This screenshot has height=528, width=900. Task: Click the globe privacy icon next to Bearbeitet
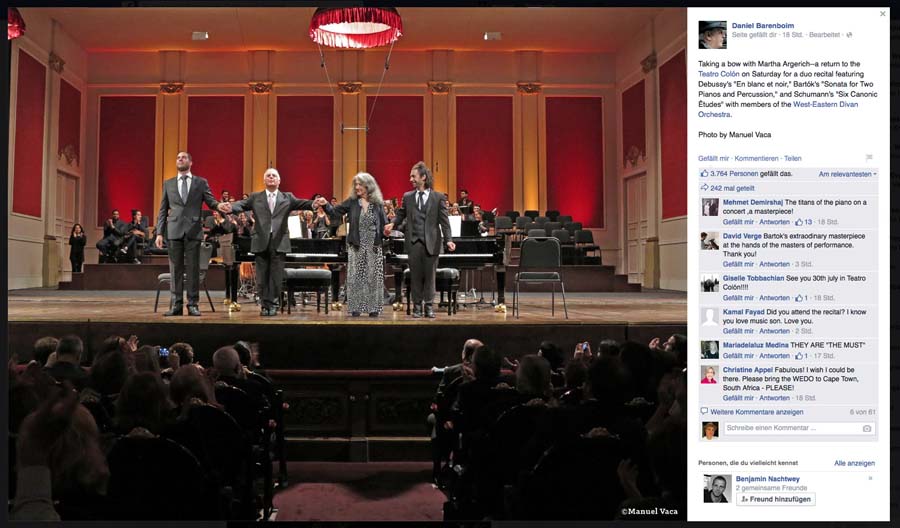coord(849,35)
